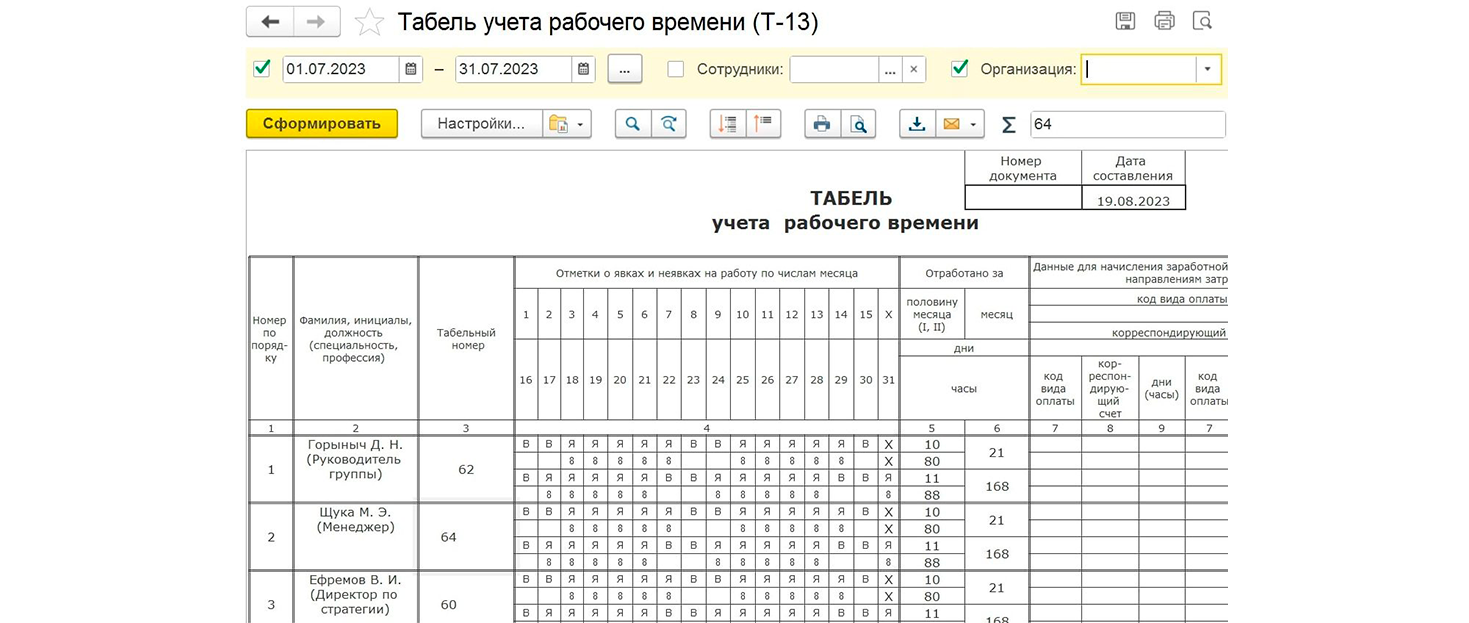Open Настройки settings
The image size is (1469, 623).
click(x=482, y=124)
